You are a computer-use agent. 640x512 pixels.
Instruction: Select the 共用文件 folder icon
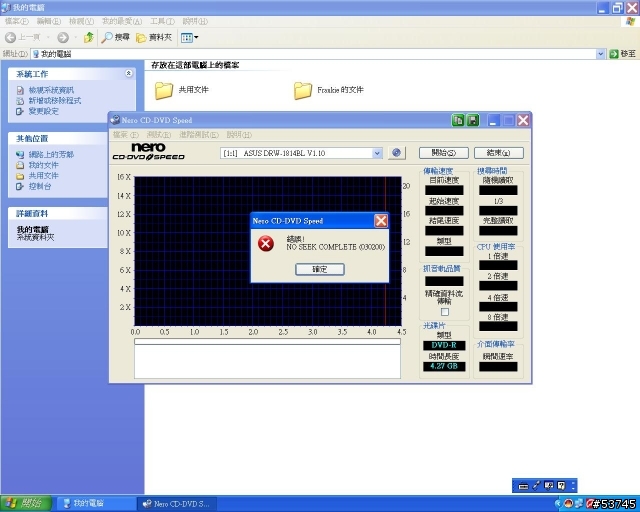coord(164,90)
